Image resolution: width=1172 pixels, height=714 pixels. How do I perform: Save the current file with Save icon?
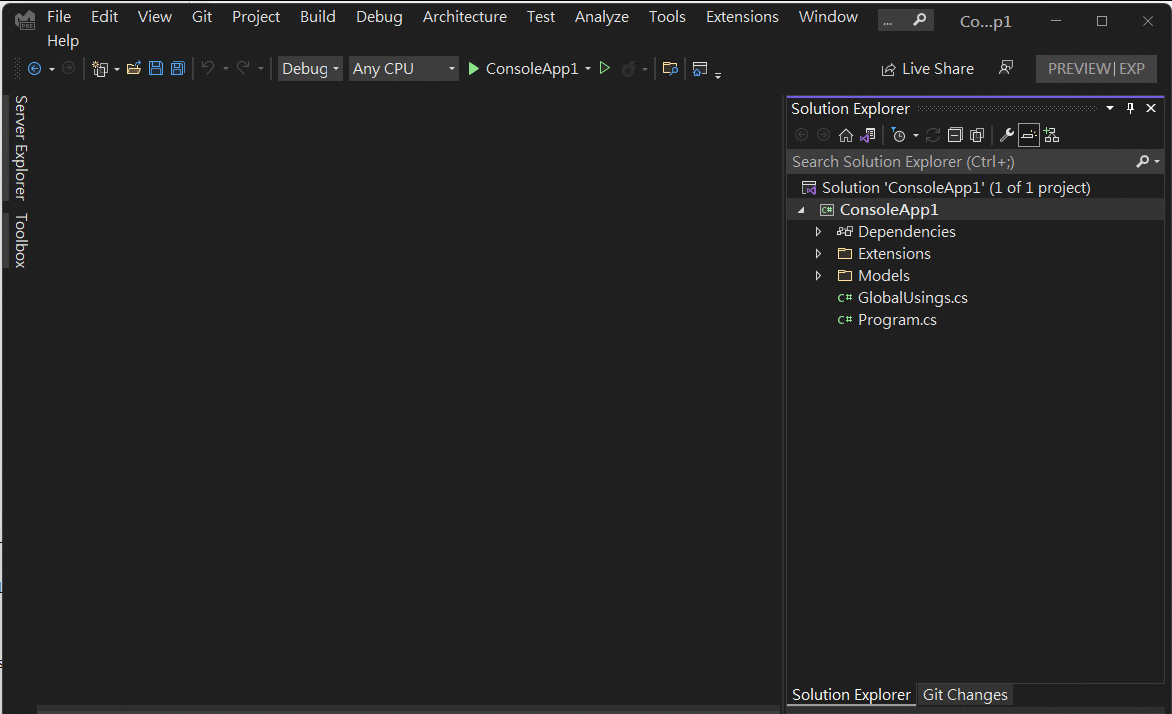coord(155,69)
